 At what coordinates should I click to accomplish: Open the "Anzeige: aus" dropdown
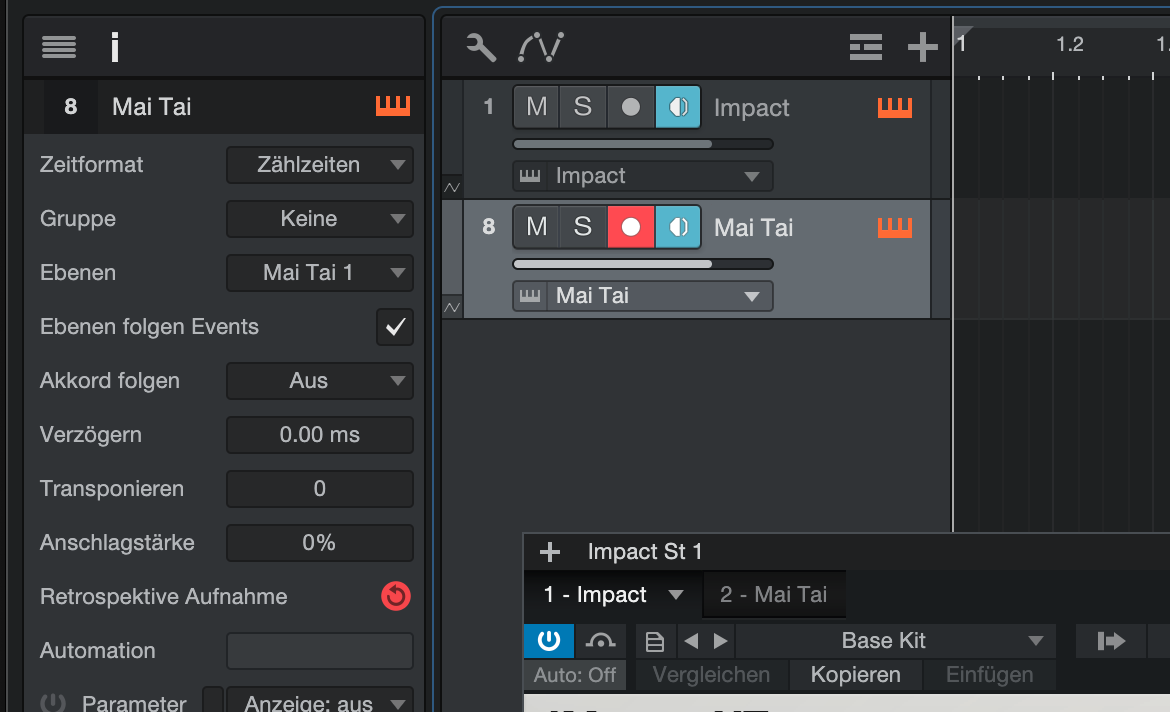click(x=319, y=702)
